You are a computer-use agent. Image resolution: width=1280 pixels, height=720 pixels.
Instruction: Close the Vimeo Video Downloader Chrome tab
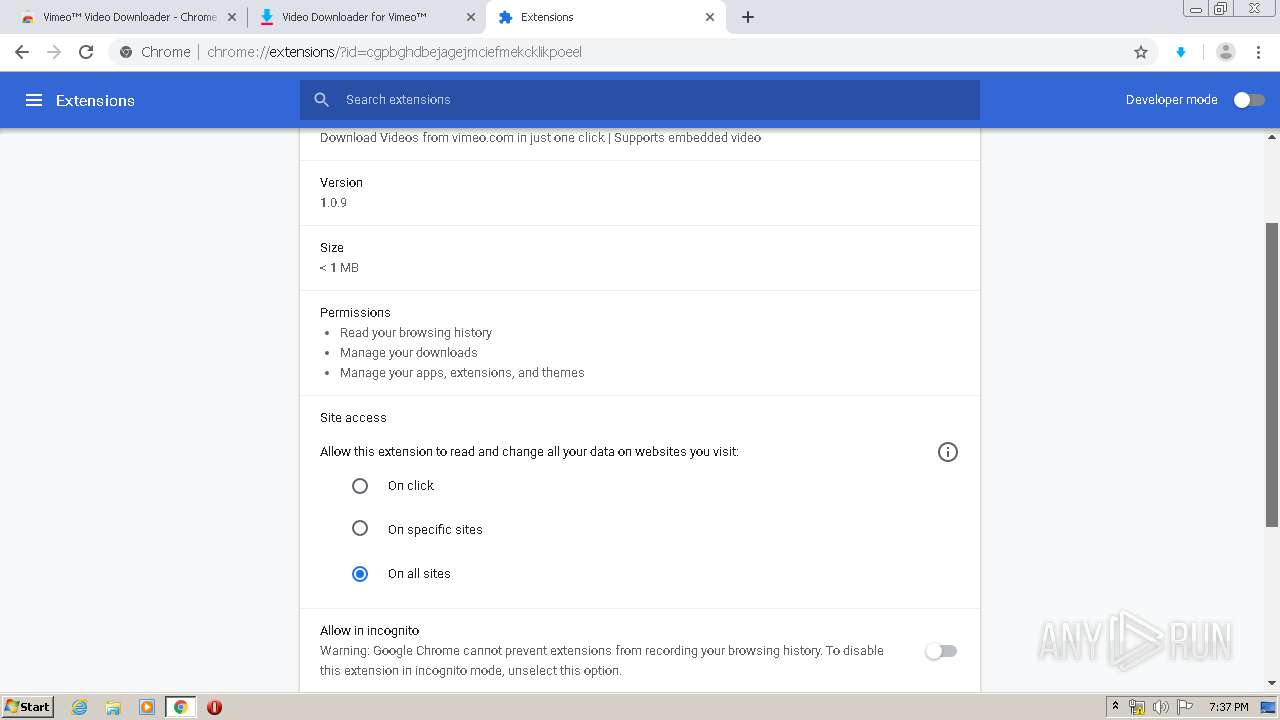tap(232, 17)
